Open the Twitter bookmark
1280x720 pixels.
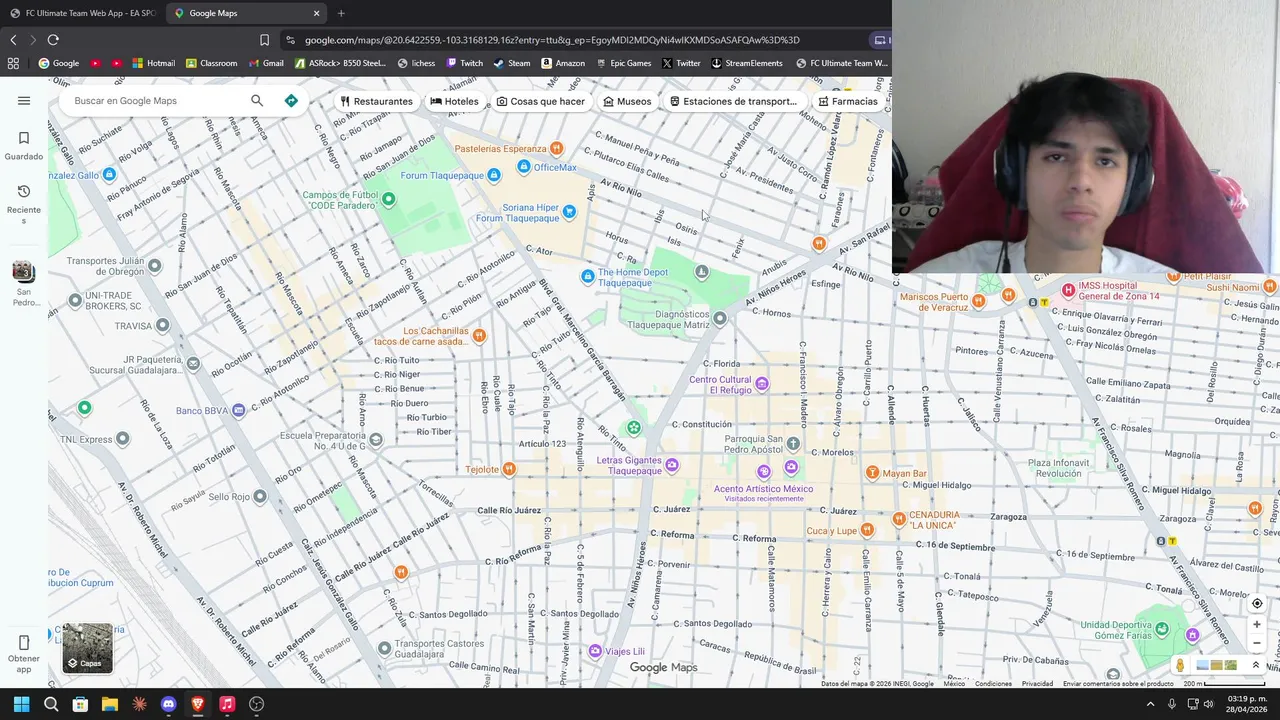pos(681,63)
